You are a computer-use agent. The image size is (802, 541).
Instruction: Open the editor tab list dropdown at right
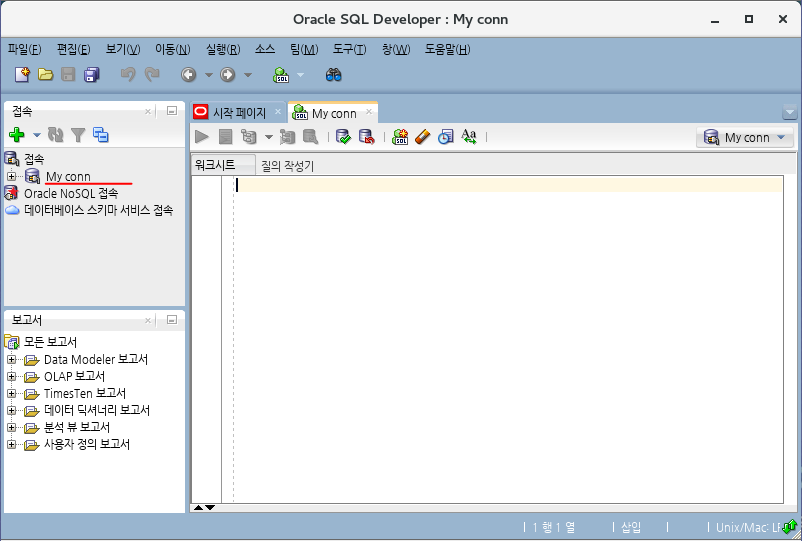tap(790, 112)
